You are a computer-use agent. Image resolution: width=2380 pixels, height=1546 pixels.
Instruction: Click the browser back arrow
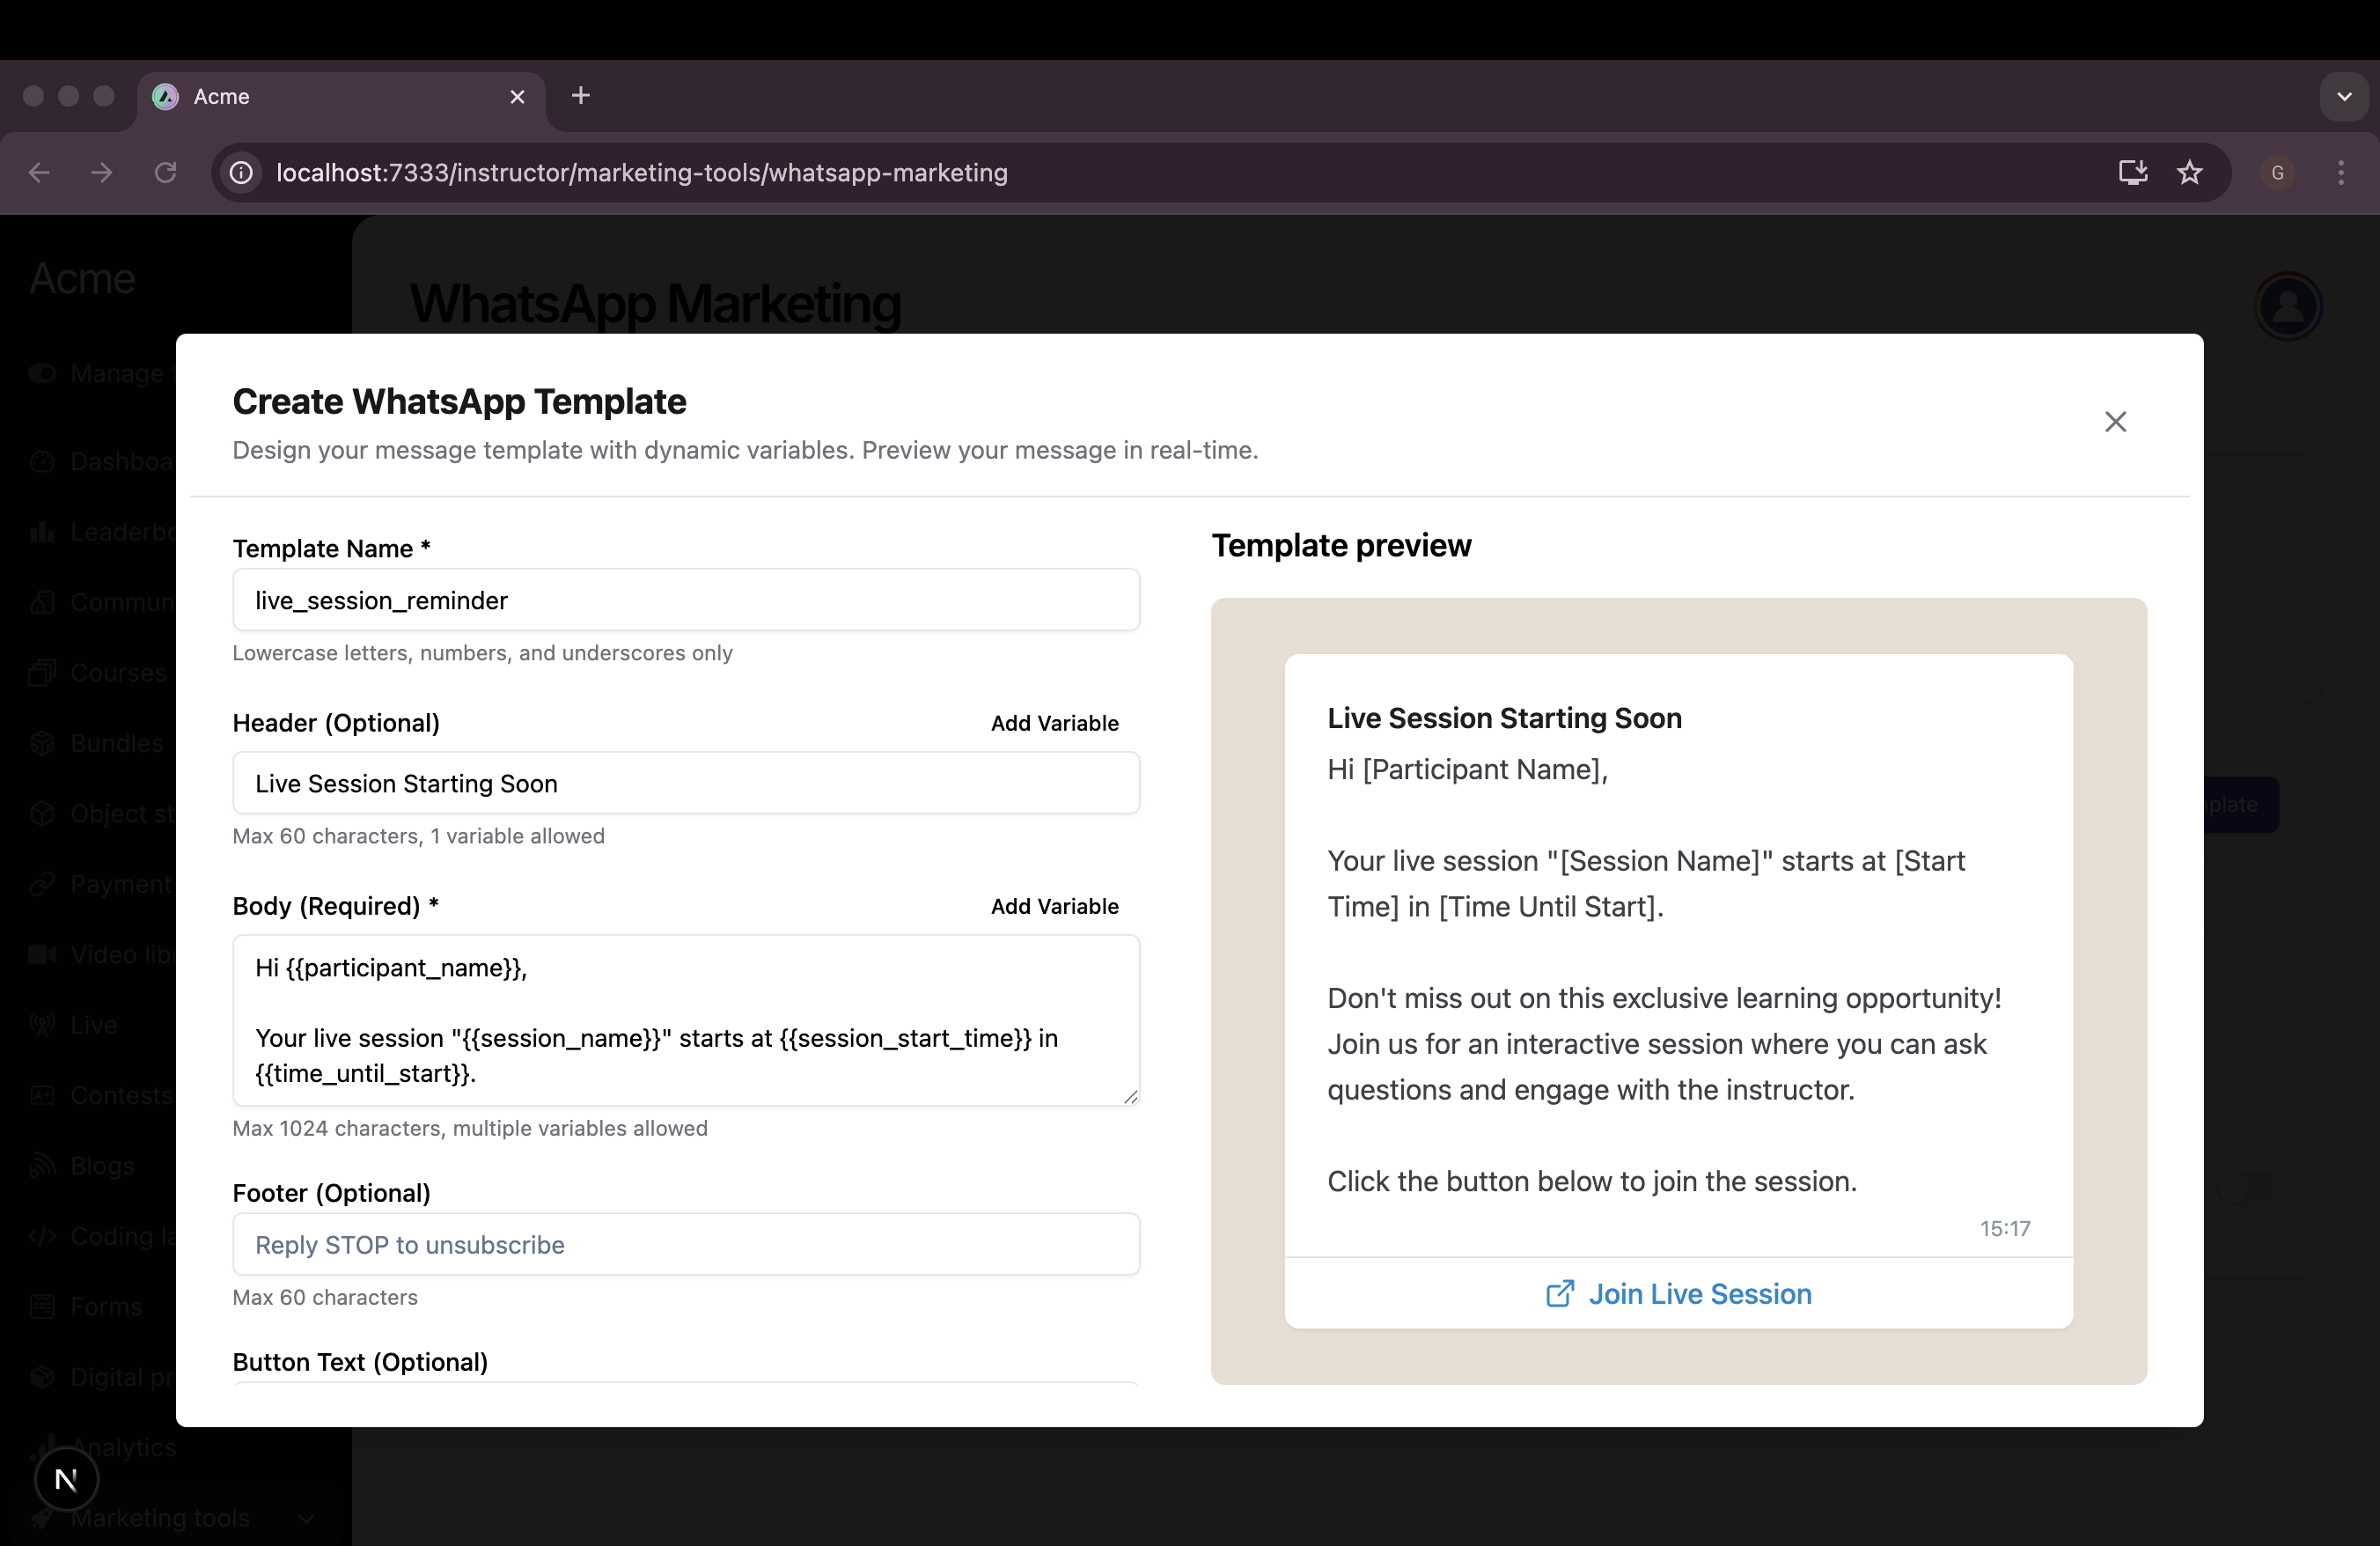tap(39, 172)
